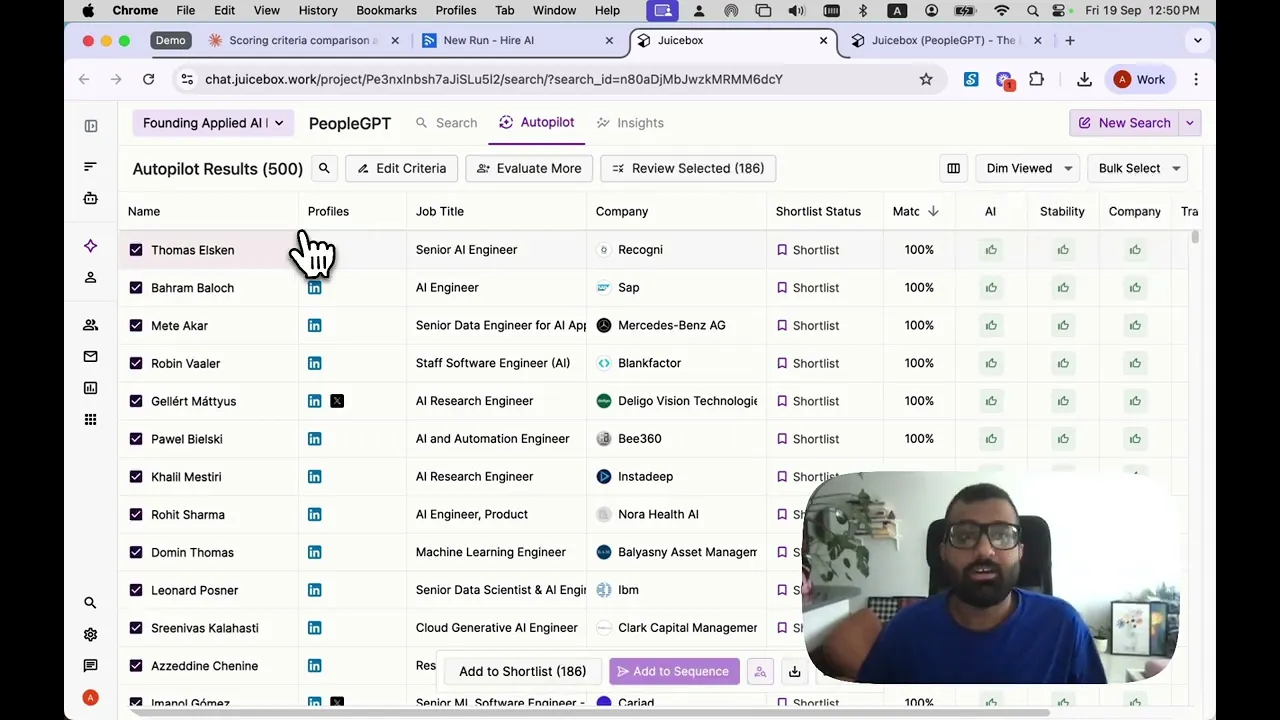This screenshot has height=720, width=1280.
Task: Click New Search button
Action: coord(1125,123)
